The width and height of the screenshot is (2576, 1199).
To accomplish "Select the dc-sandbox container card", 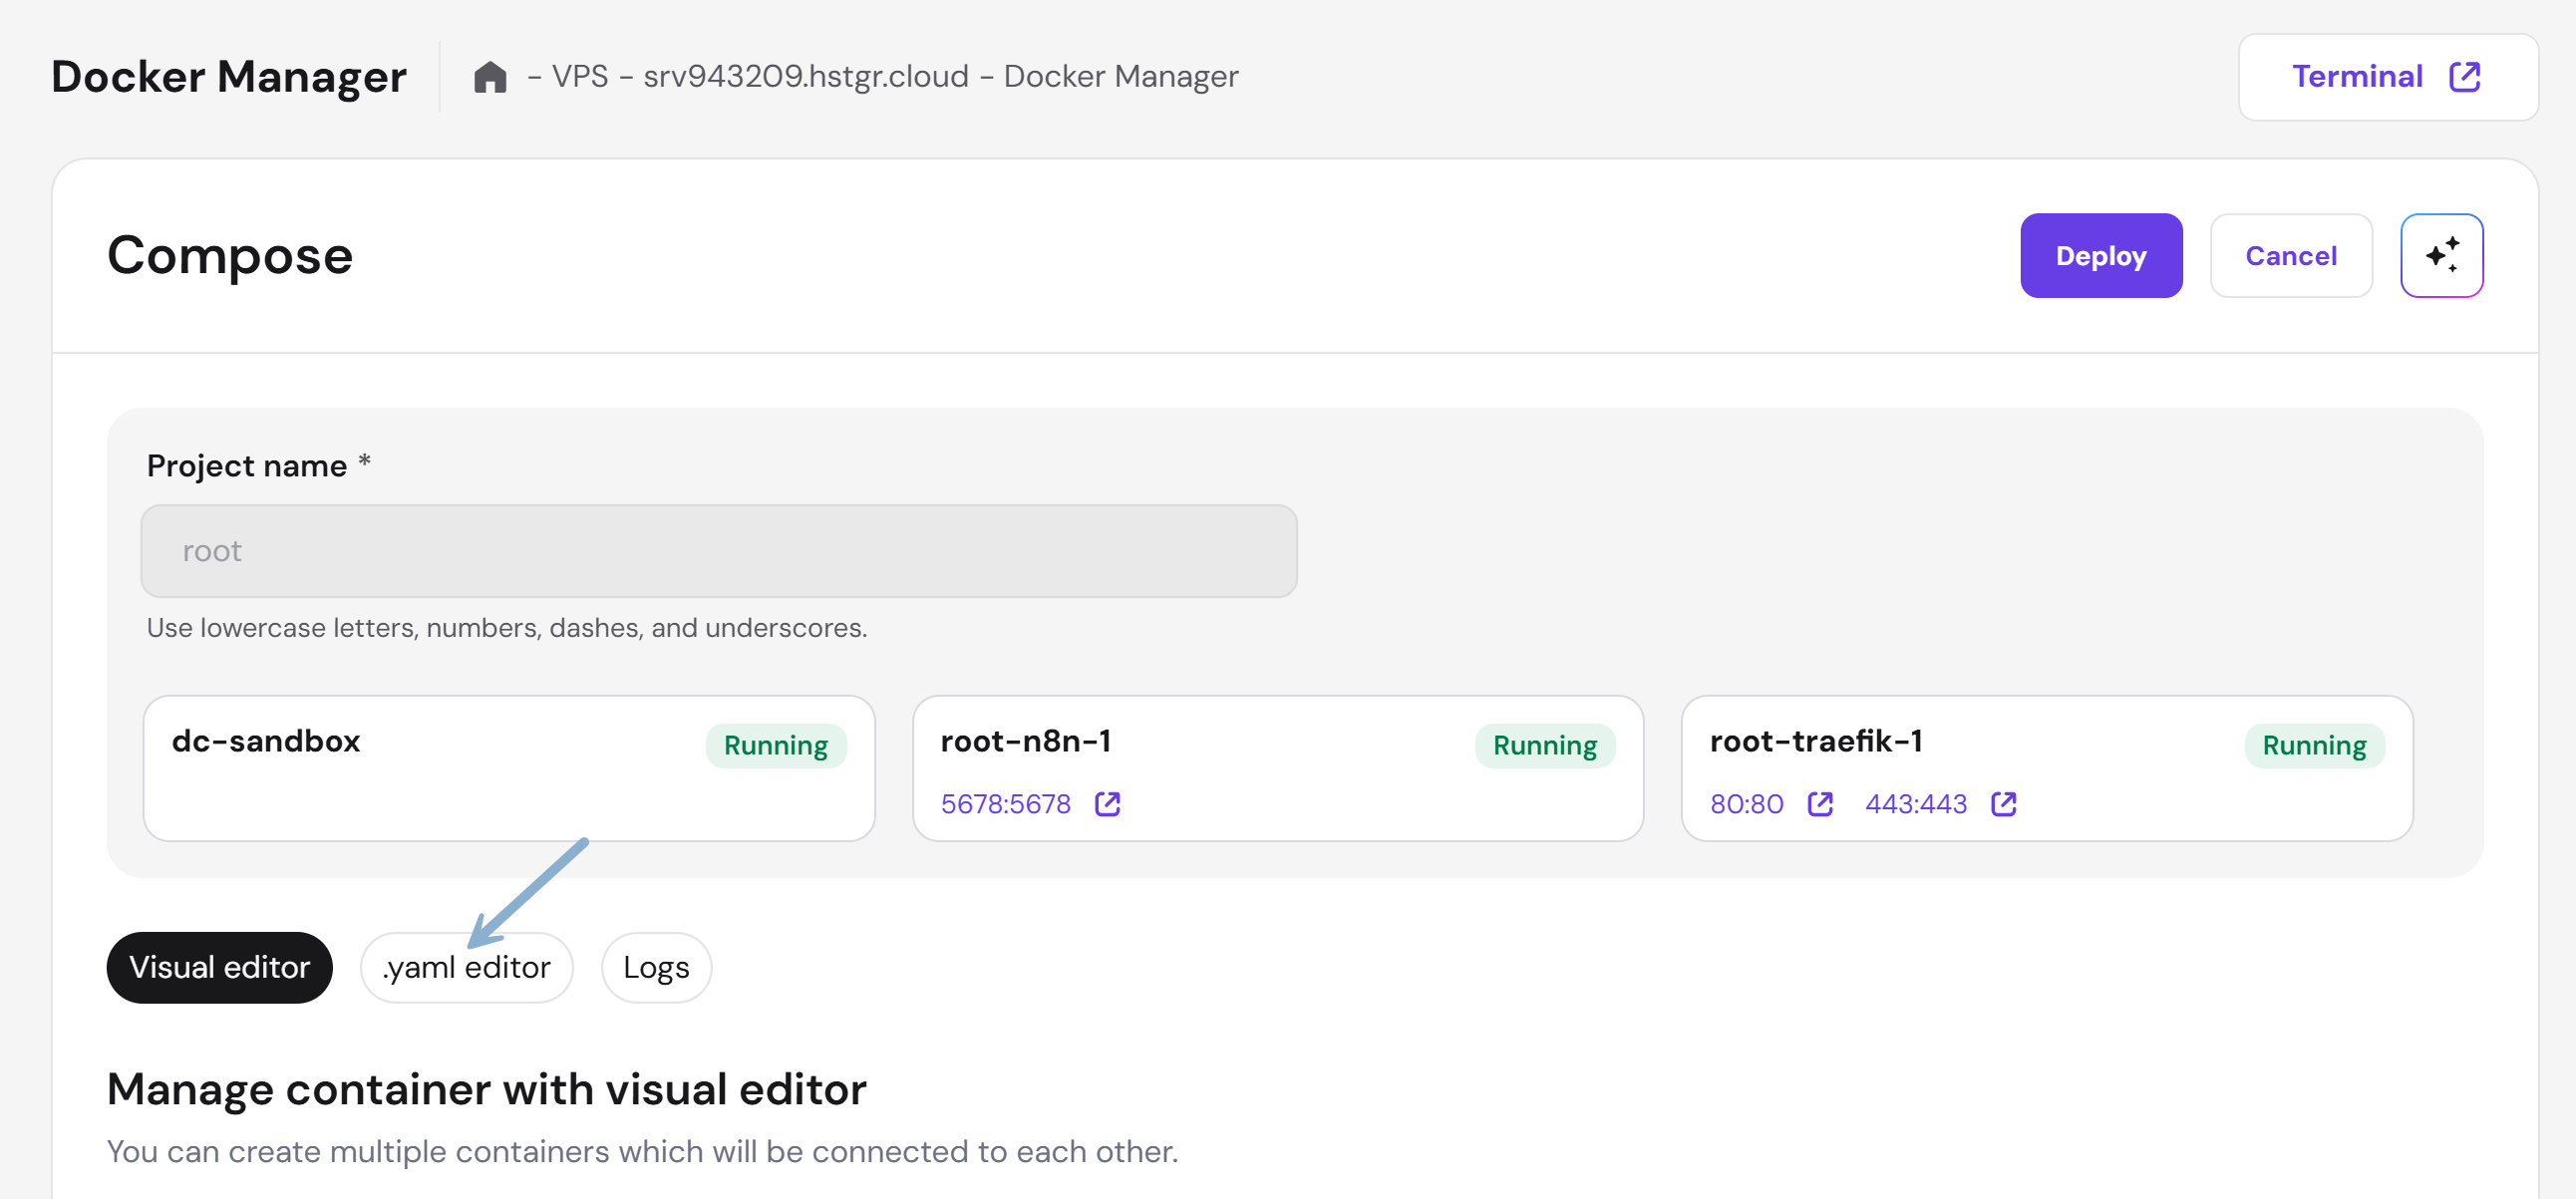I will tap(509, 768).
